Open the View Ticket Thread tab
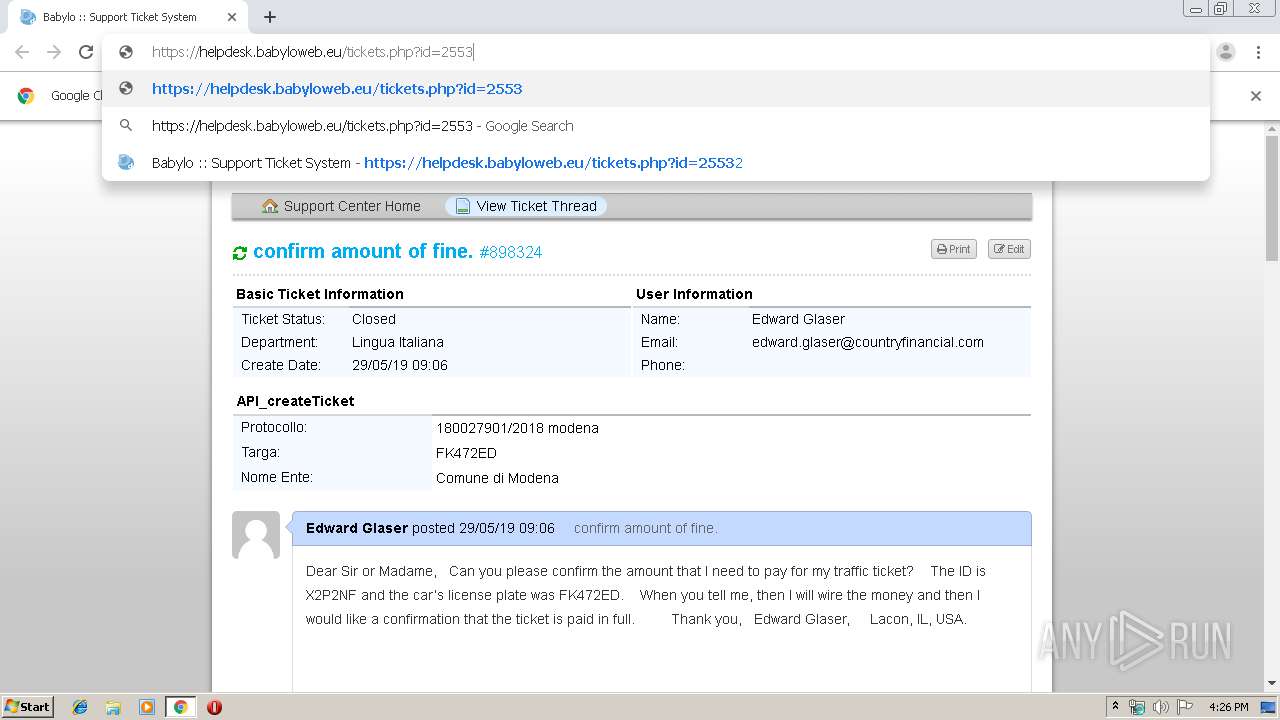 pyautogui.click(x=526, y=206)
